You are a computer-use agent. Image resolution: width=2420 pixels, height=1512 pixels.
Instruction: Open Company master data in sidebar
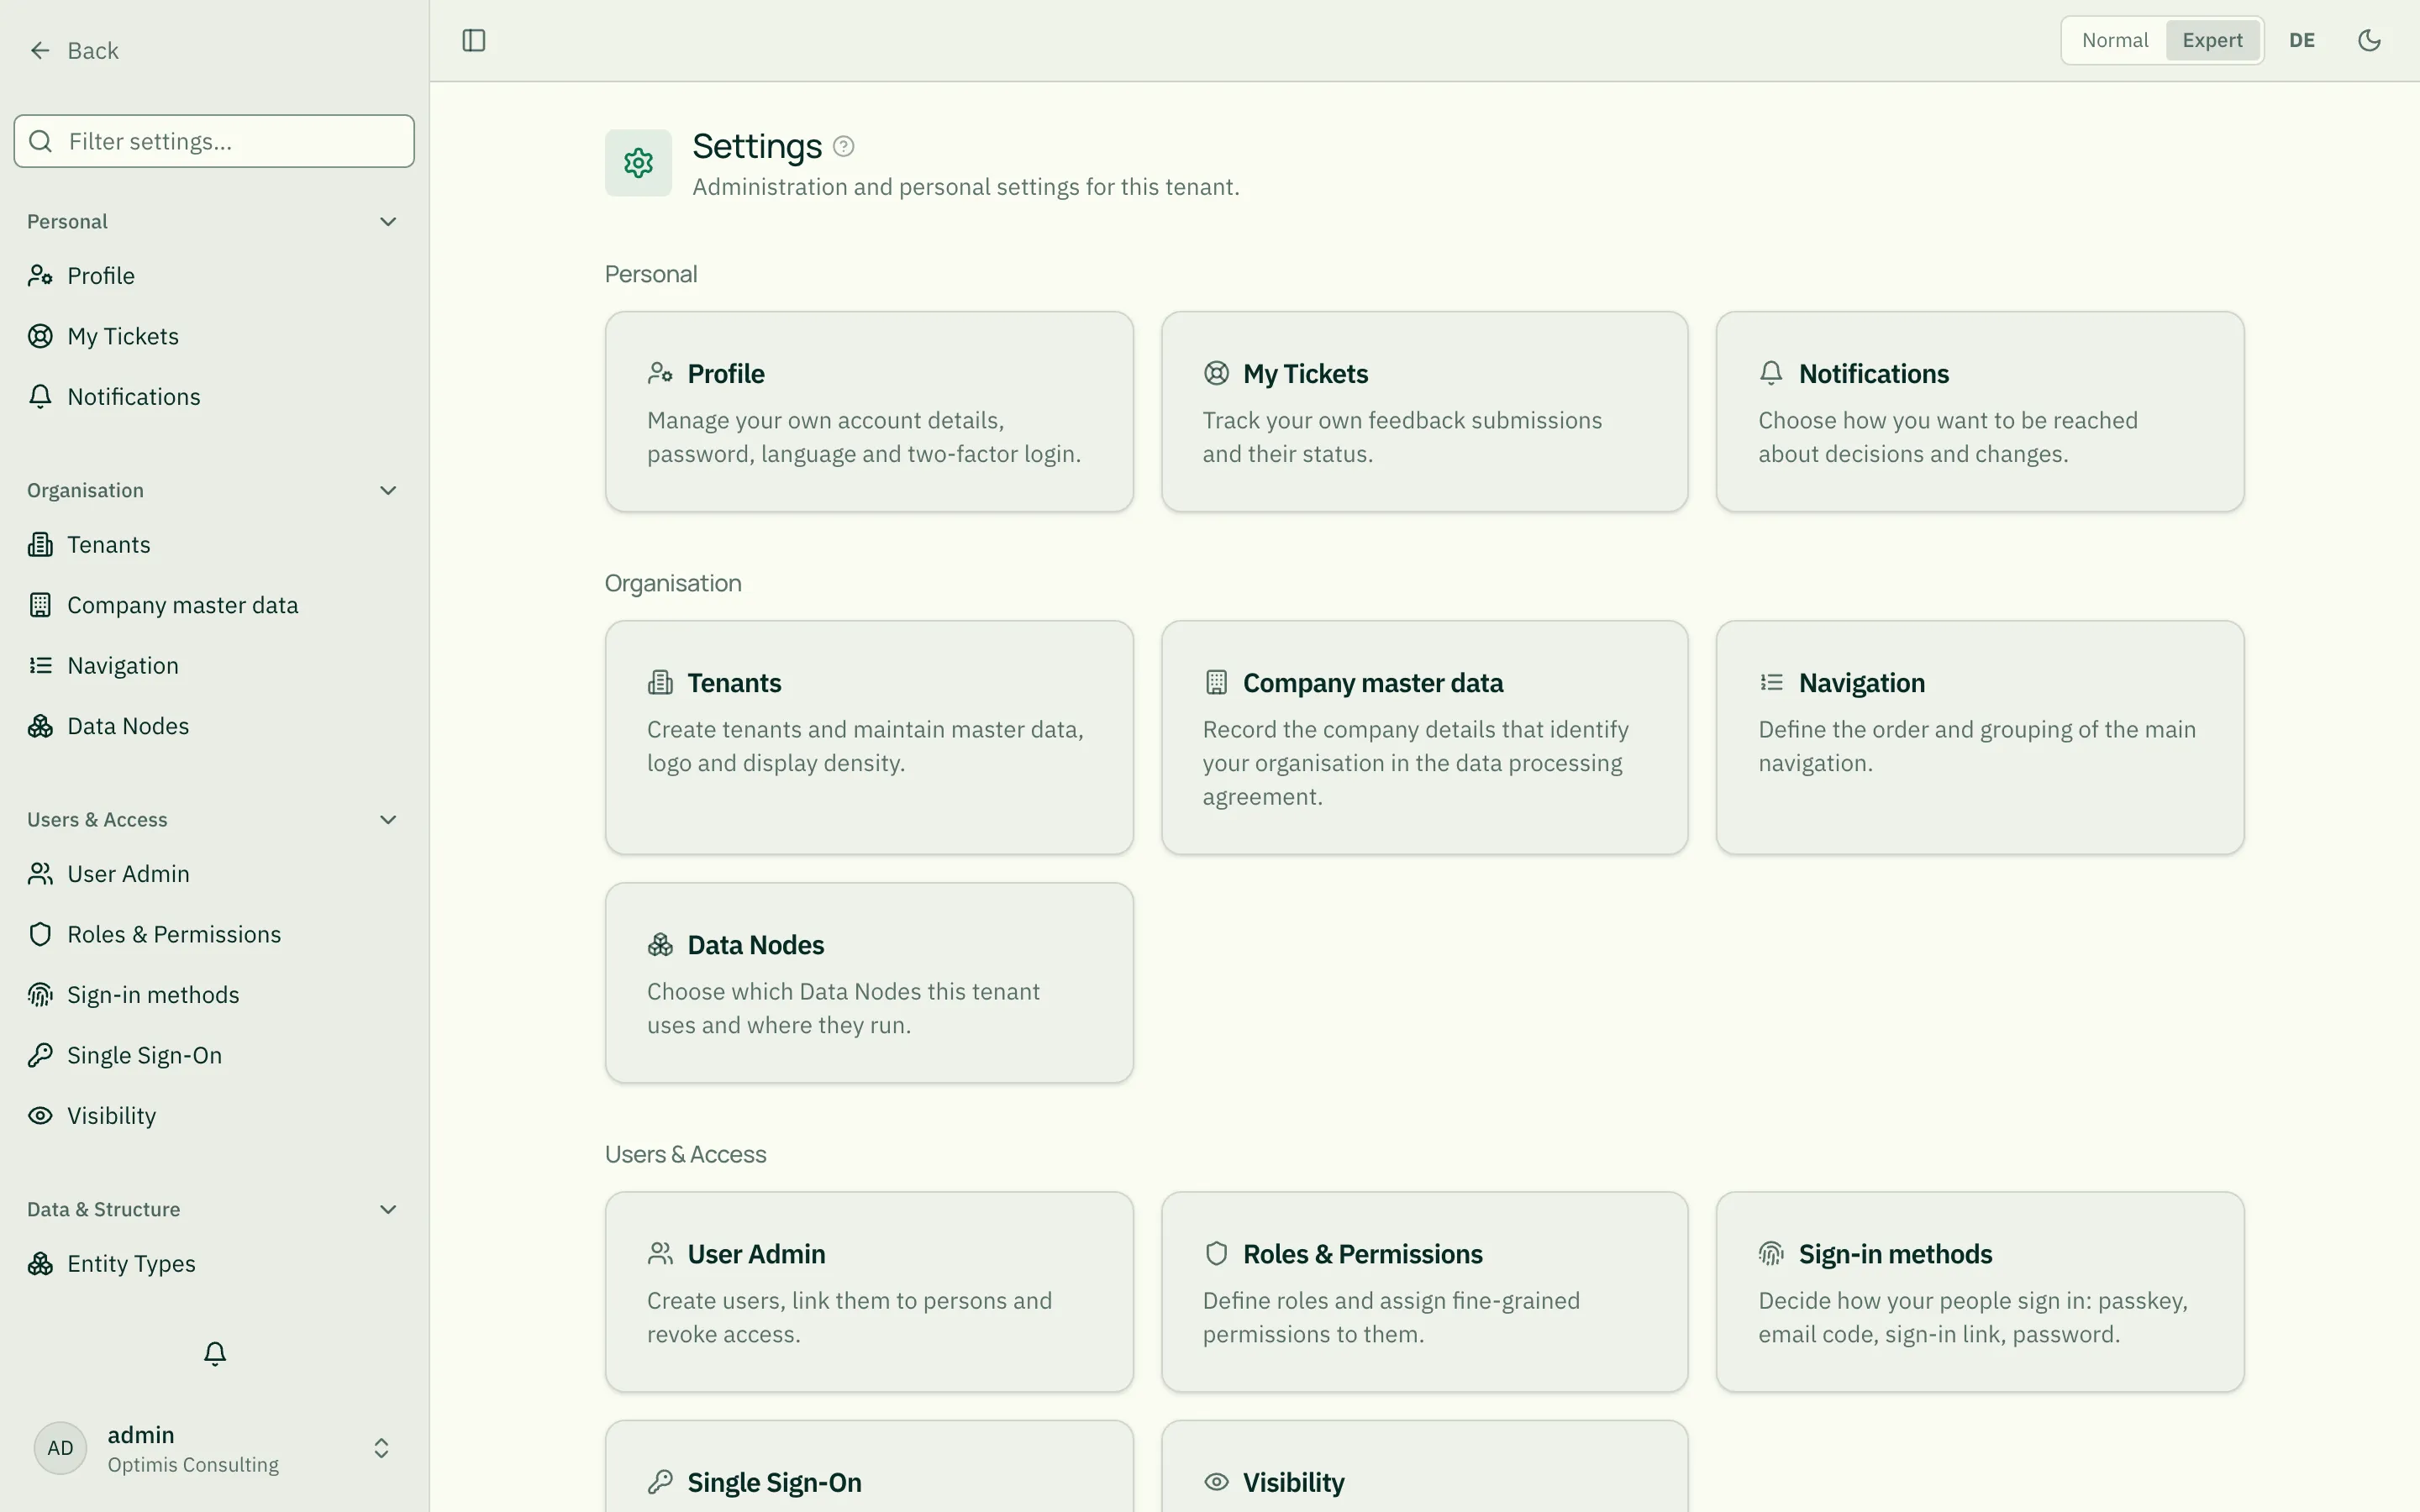point(214,605)
